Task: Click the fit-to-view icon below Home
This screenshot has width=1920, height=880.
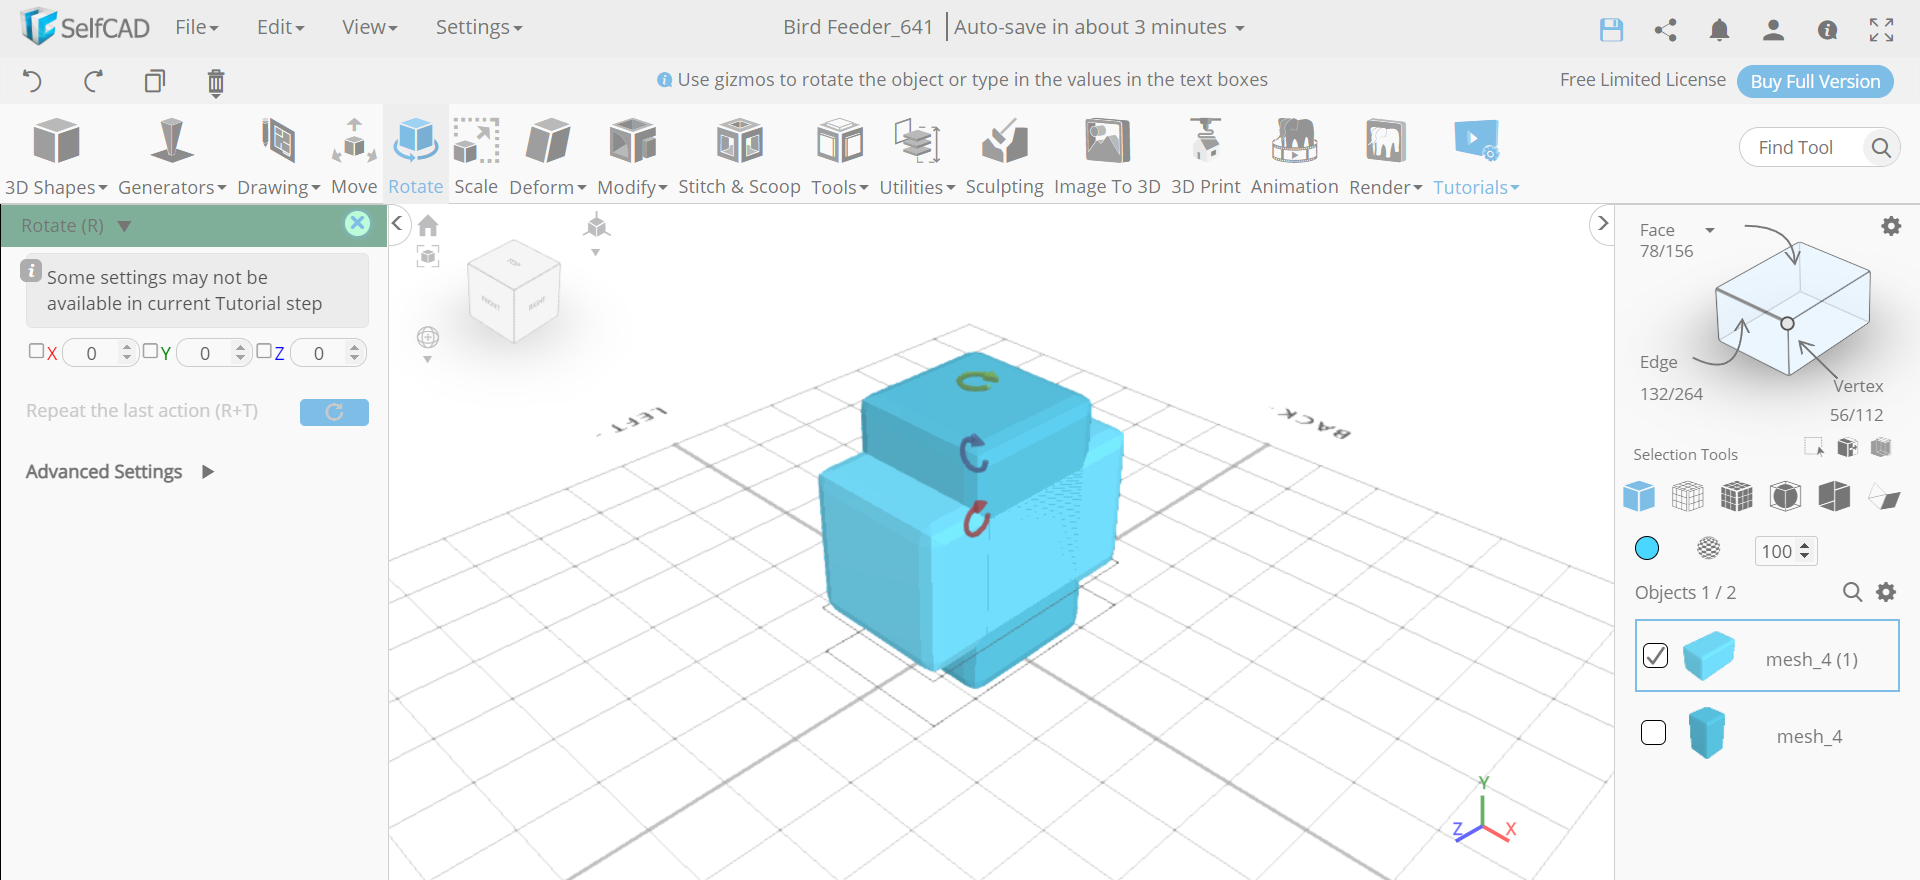Action: pos(428,257)
